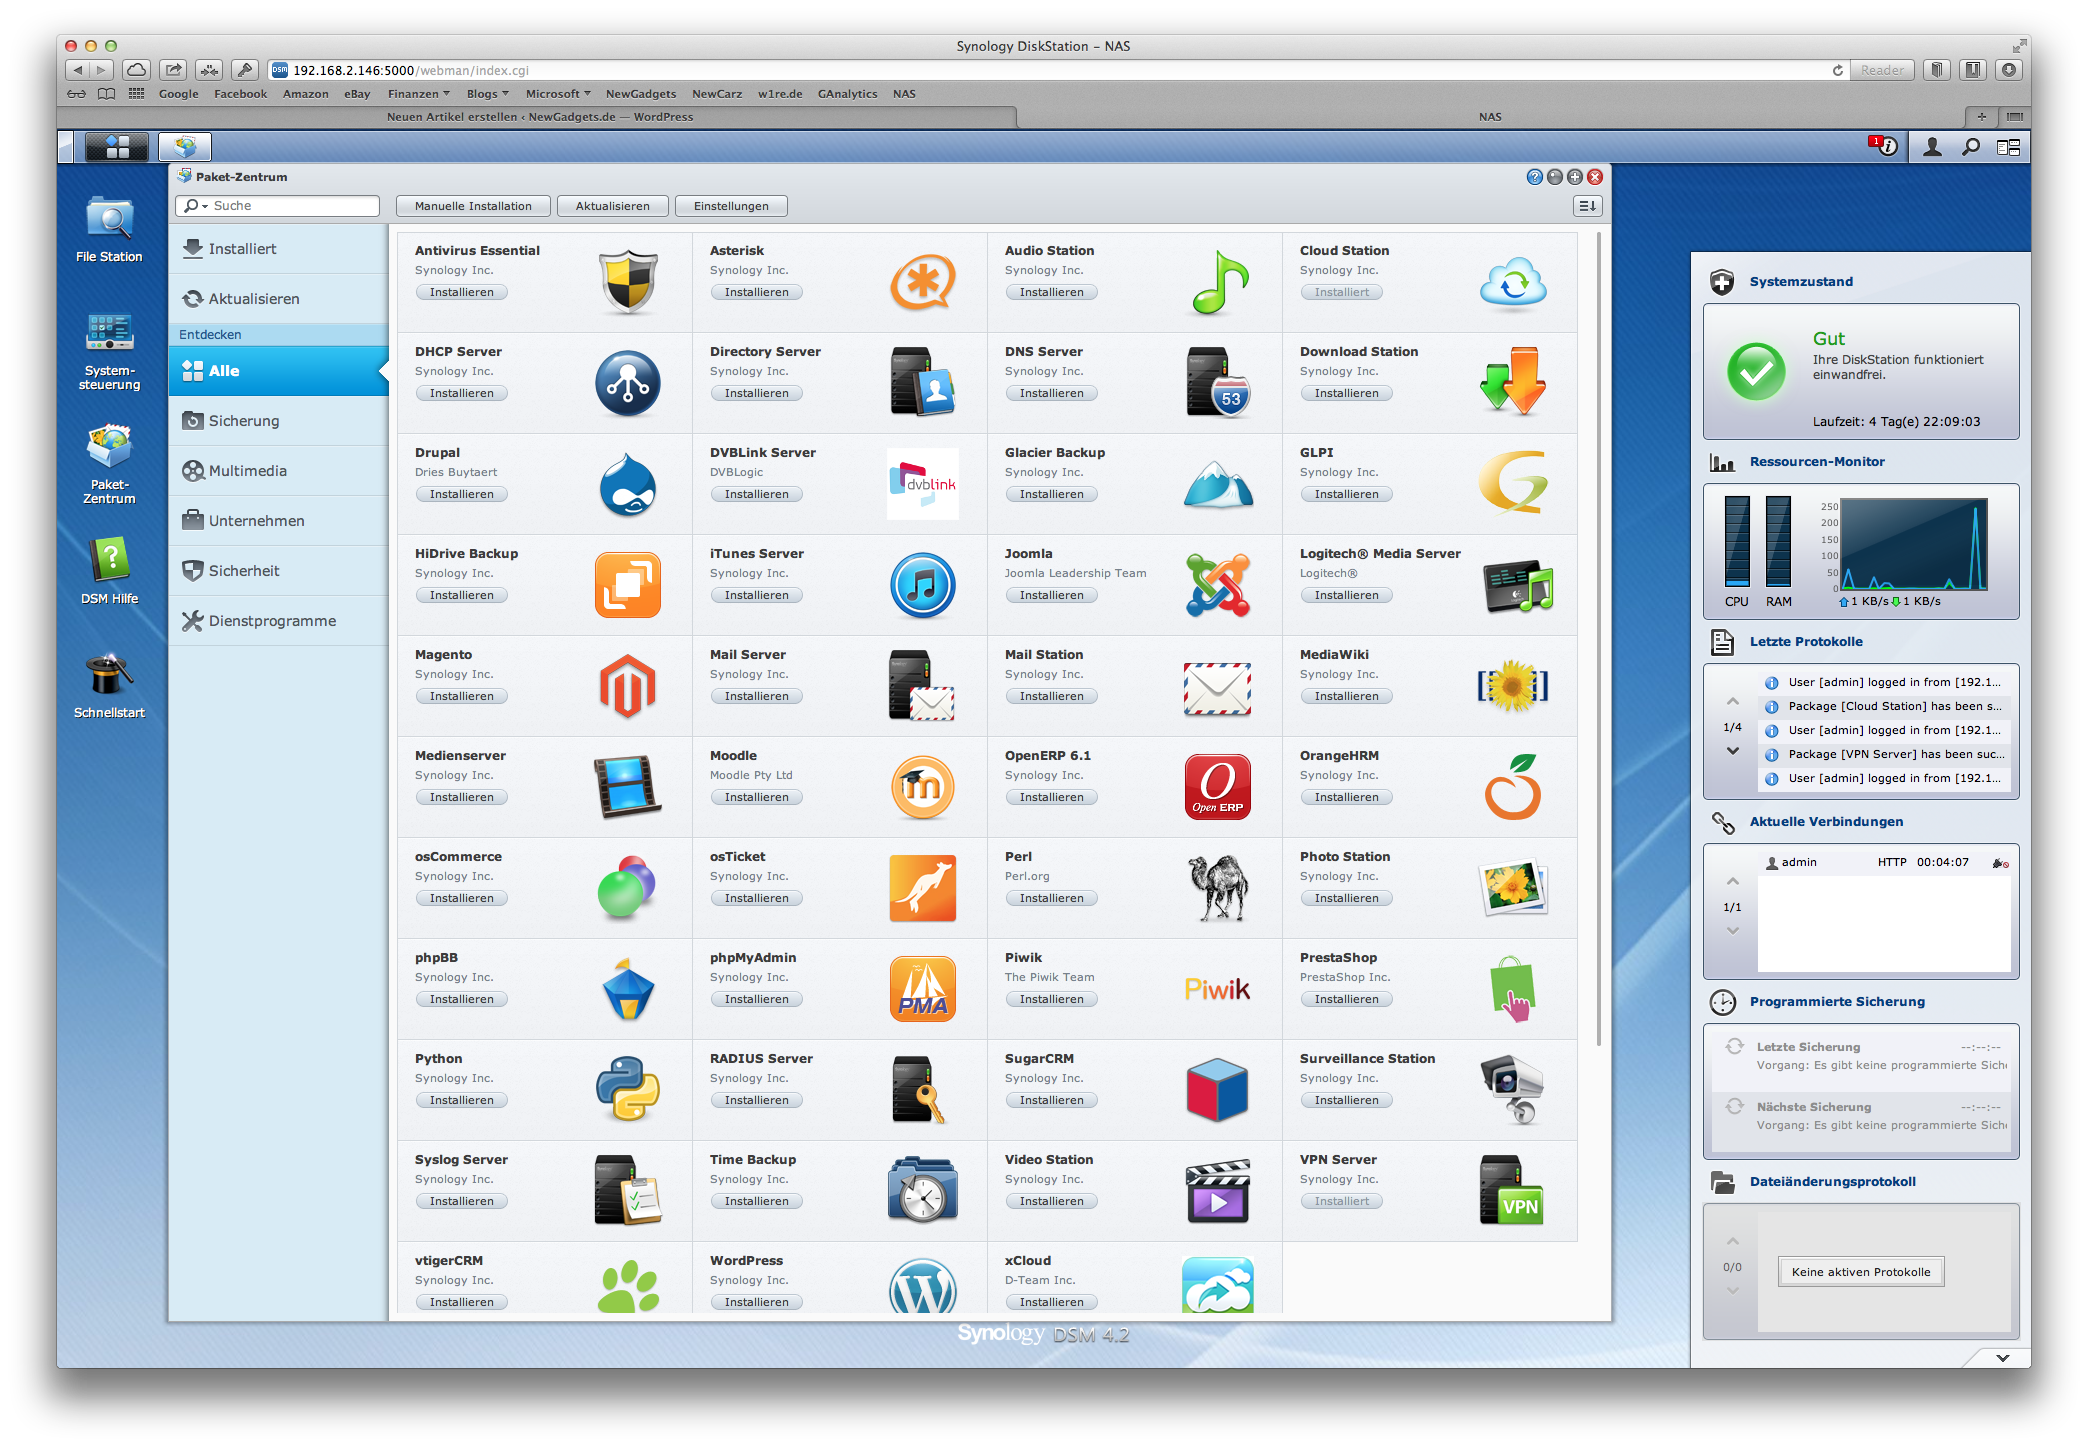
Task: Select Multimedia category
Action: 279,471
